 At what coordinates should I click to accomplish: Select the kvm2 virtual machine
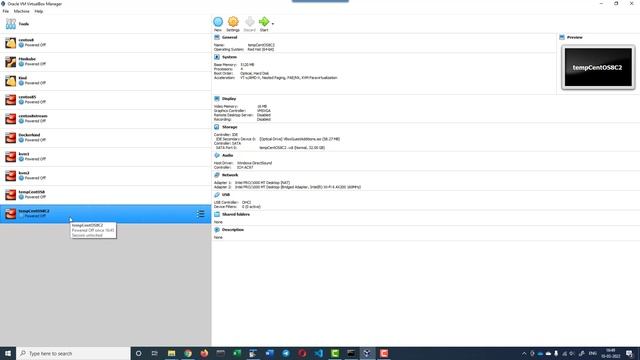coord(105,176)
